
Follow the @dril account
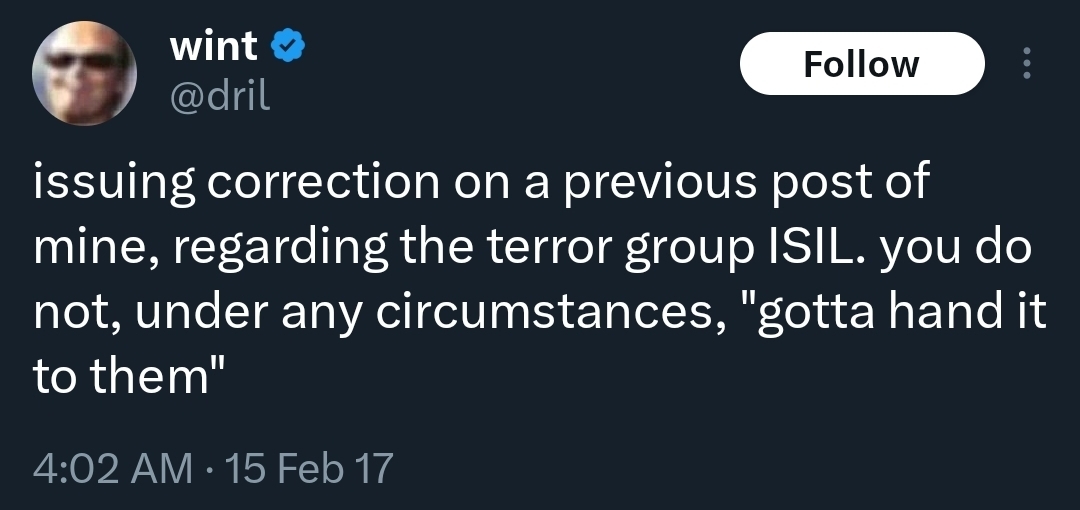pos(861,64)
